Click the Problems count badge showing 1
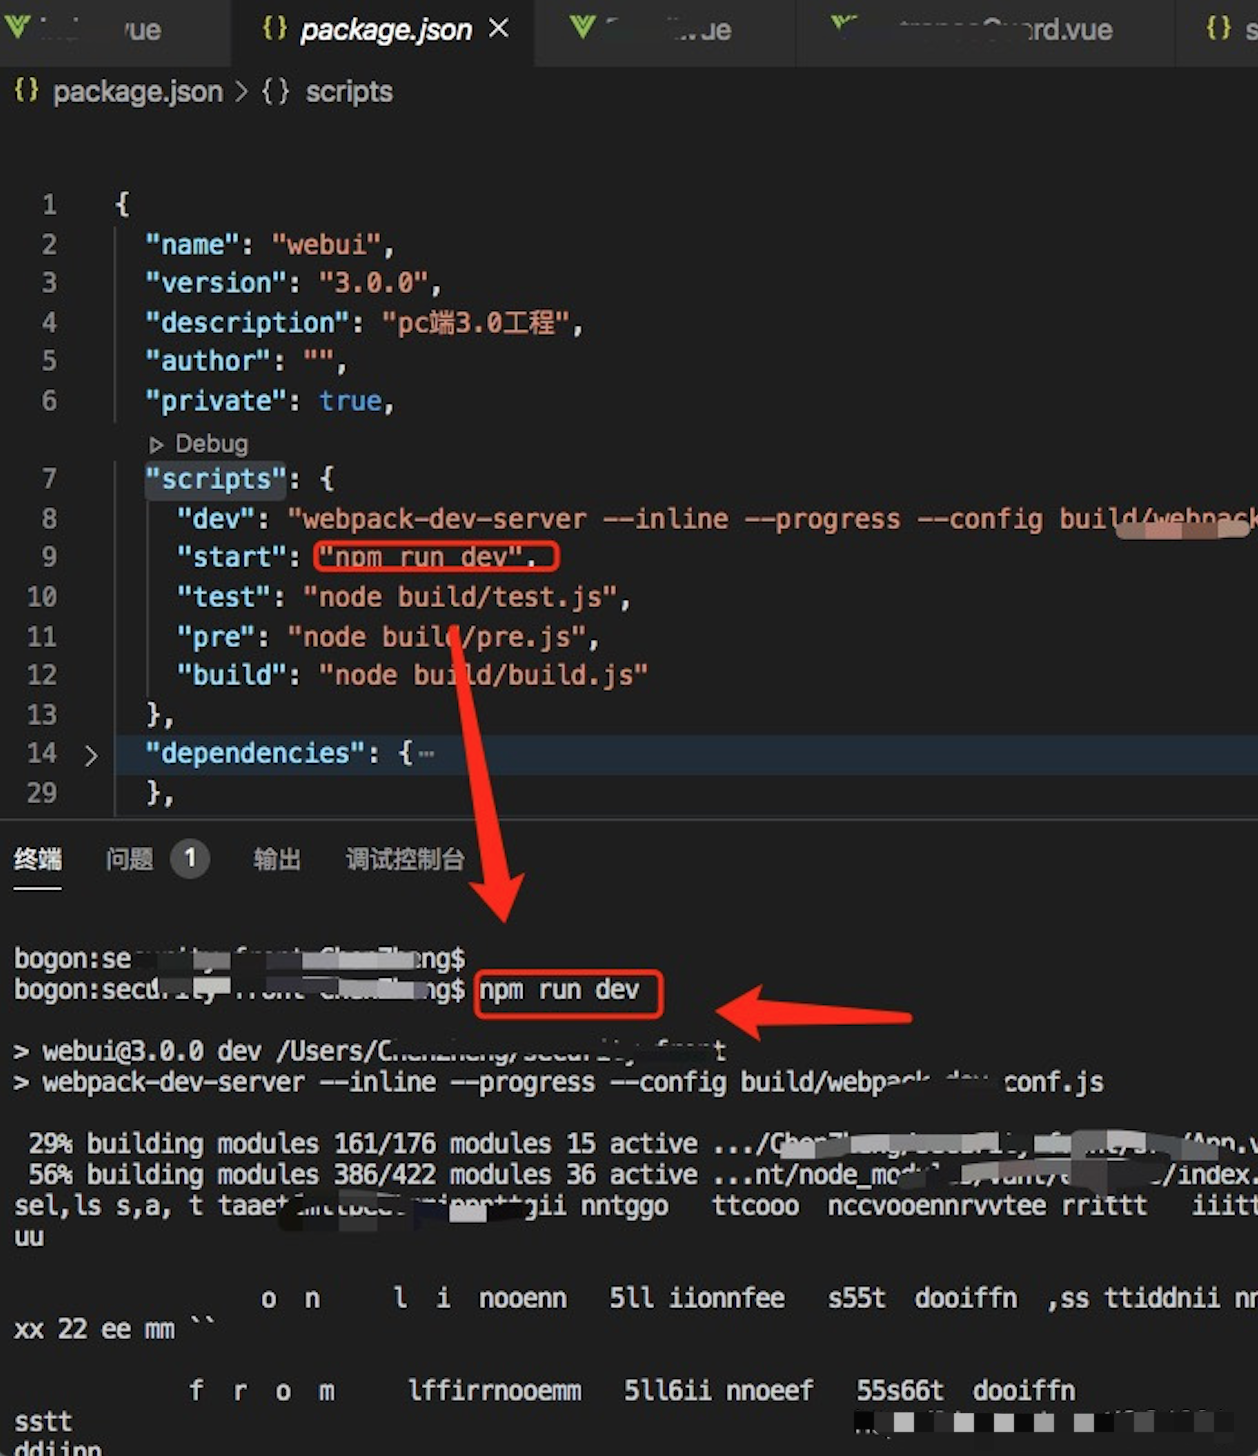The height and width of the screenshot is (1456, 1258). point(191,859)
